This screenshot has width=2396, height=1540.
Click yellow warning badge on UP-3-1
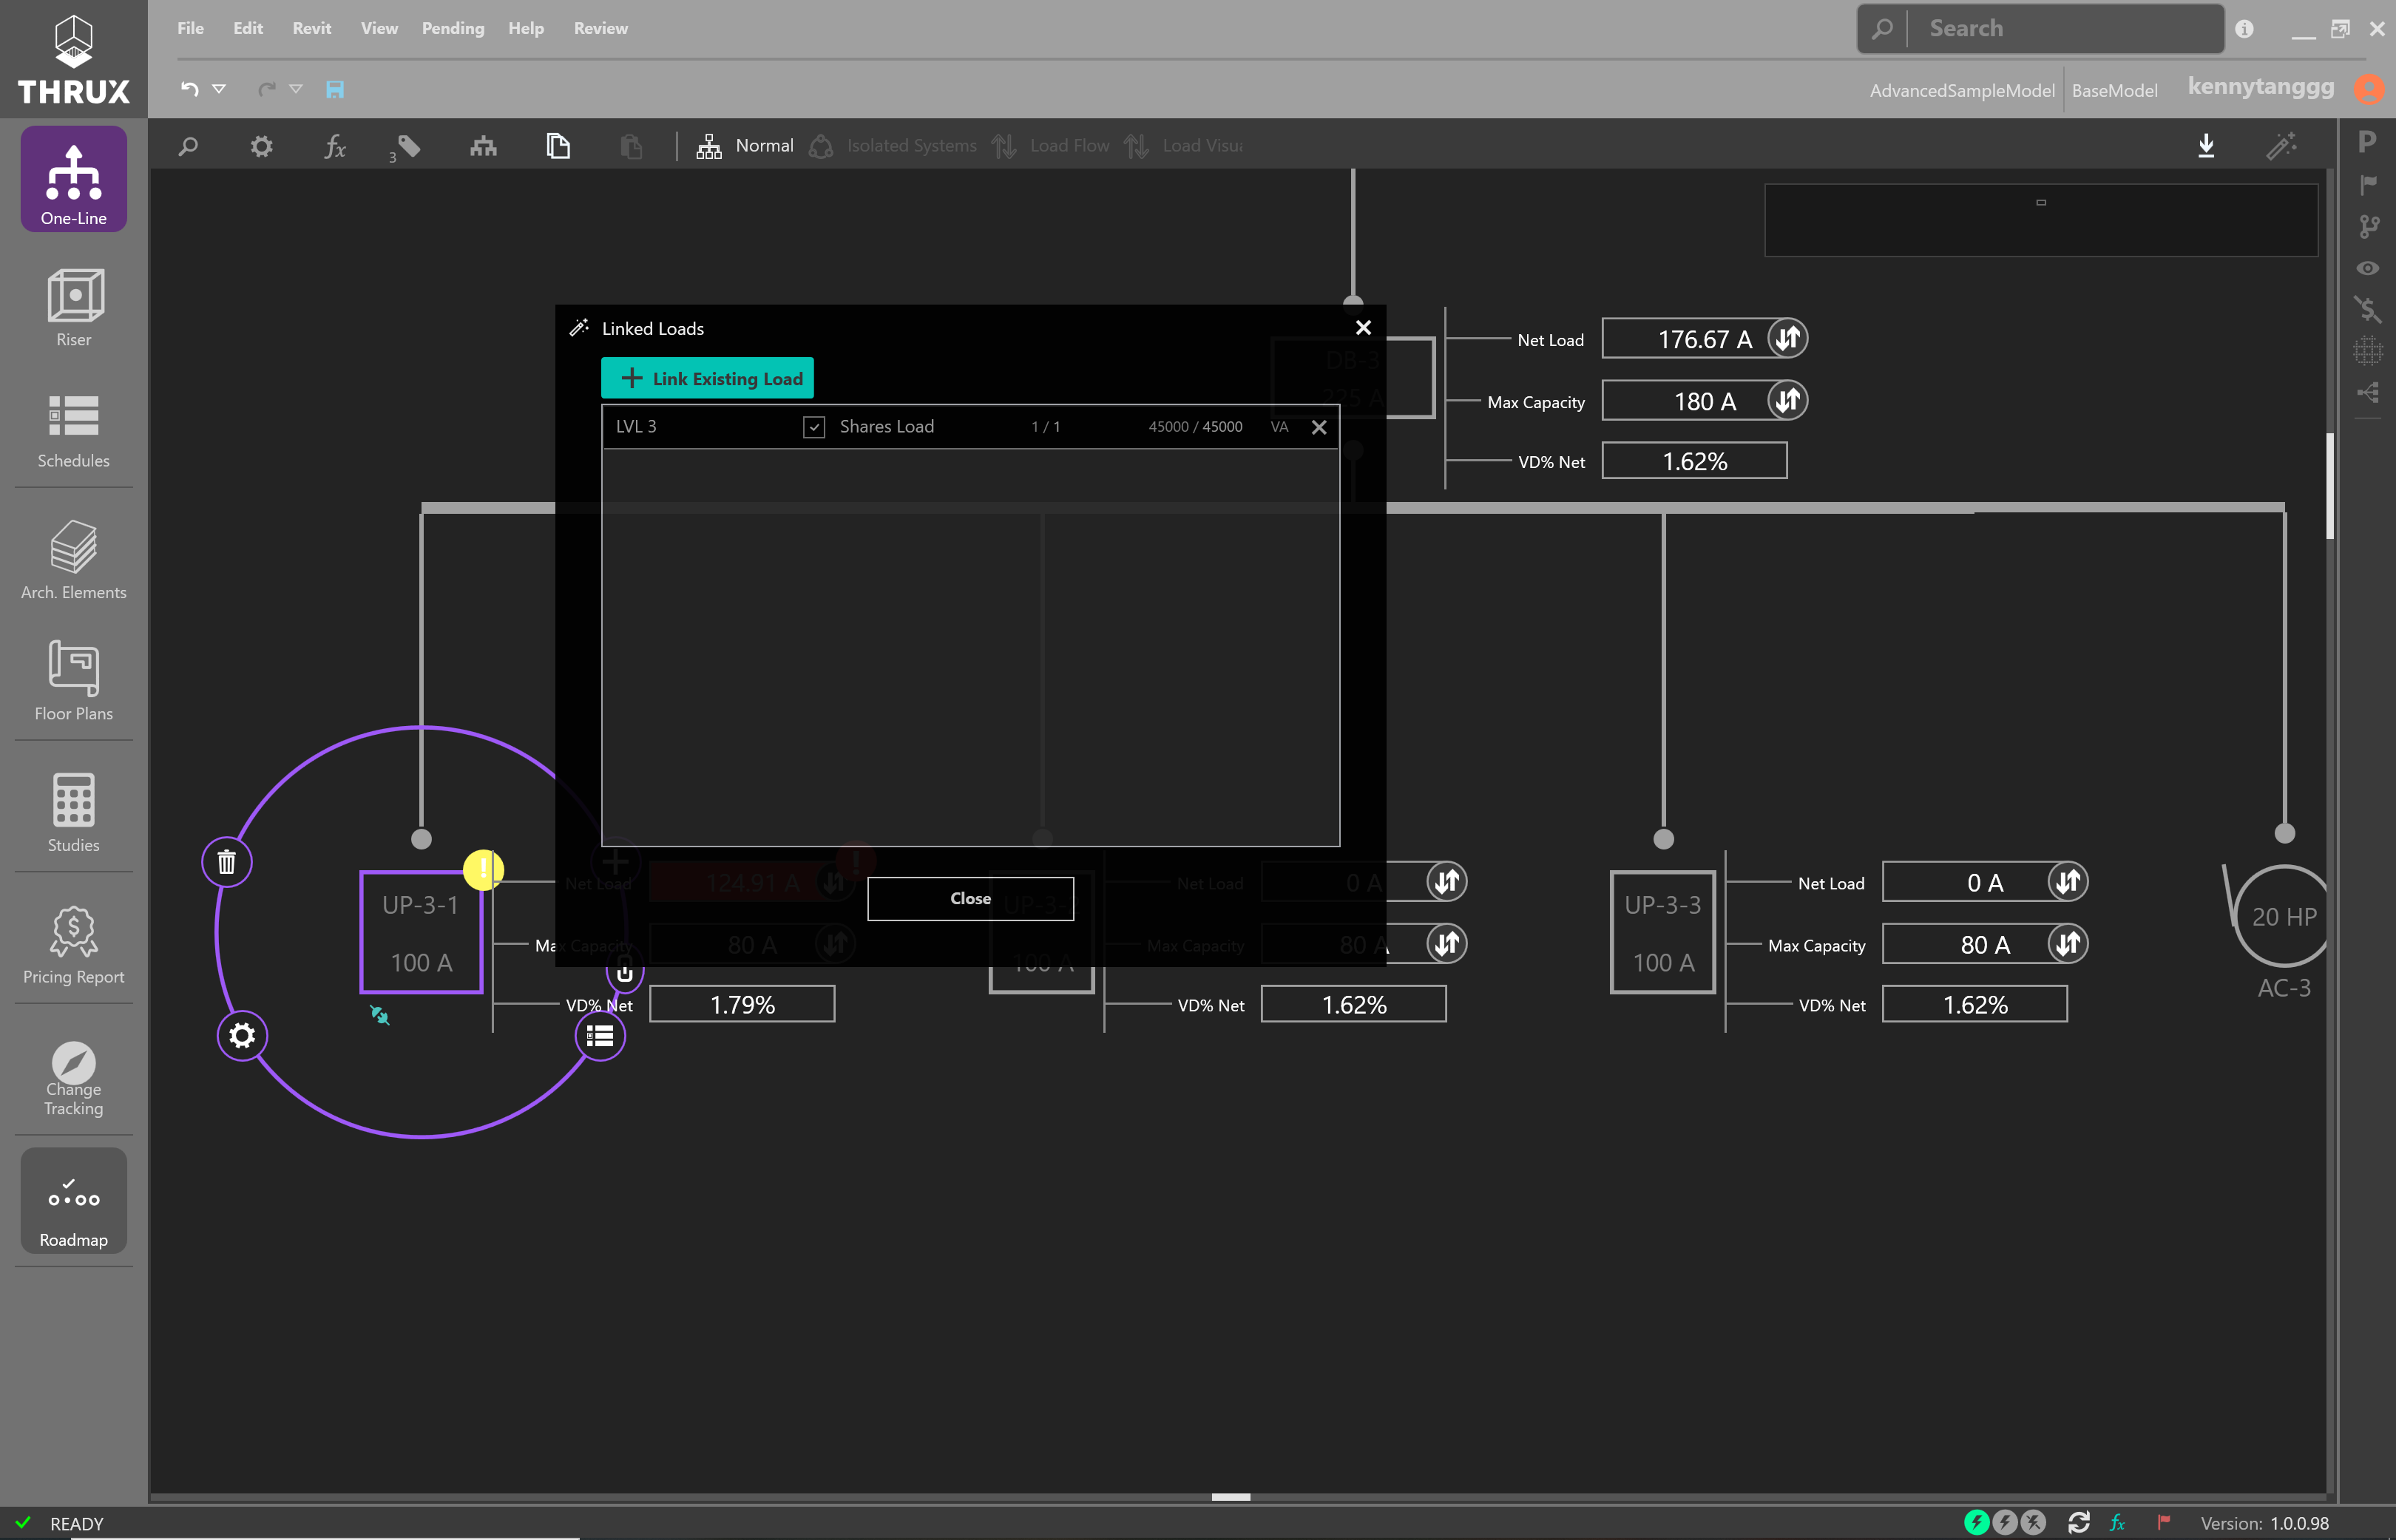point(484,869)
